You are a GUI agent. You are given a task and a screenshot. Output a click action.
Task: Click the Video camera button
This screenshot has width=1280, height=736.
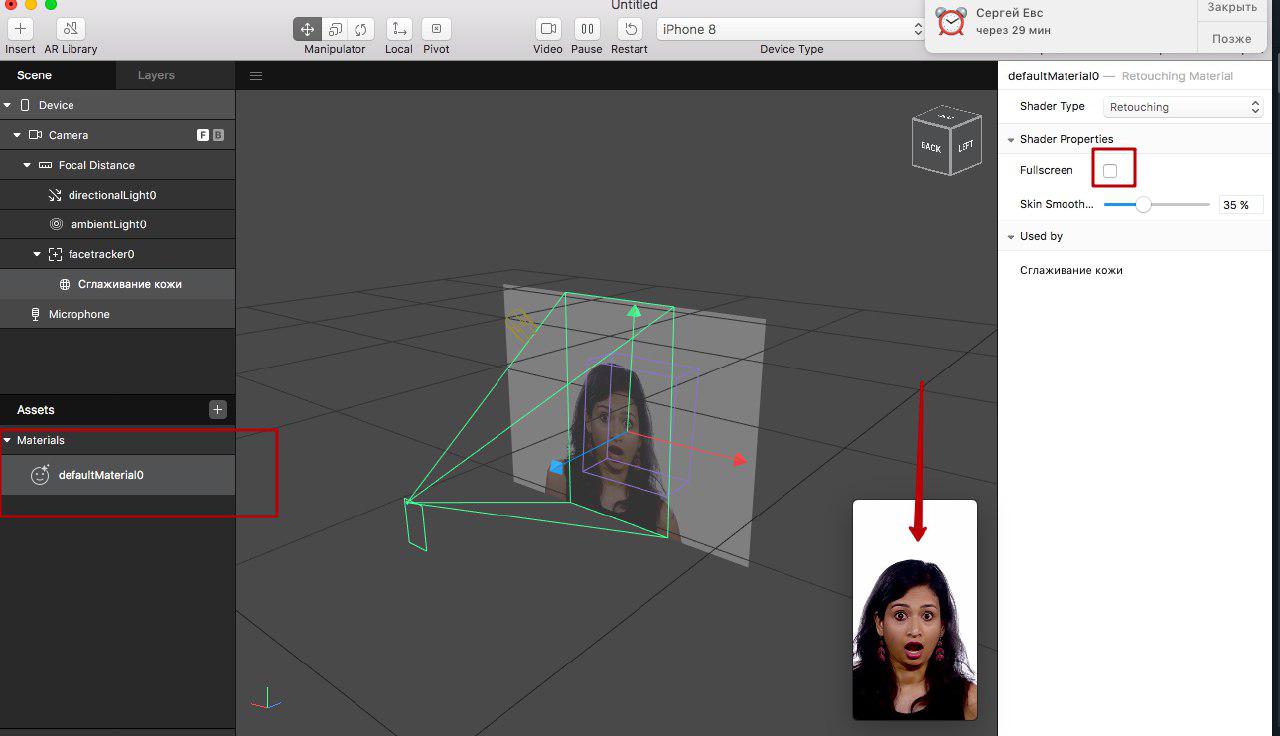548,29
